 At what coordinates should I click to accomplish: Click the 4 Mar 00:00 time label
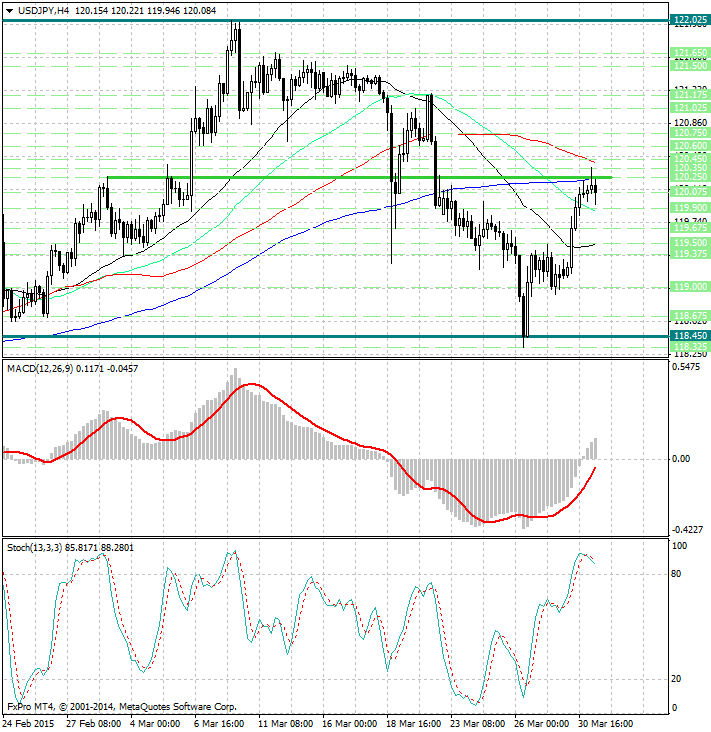coord(155,724)
